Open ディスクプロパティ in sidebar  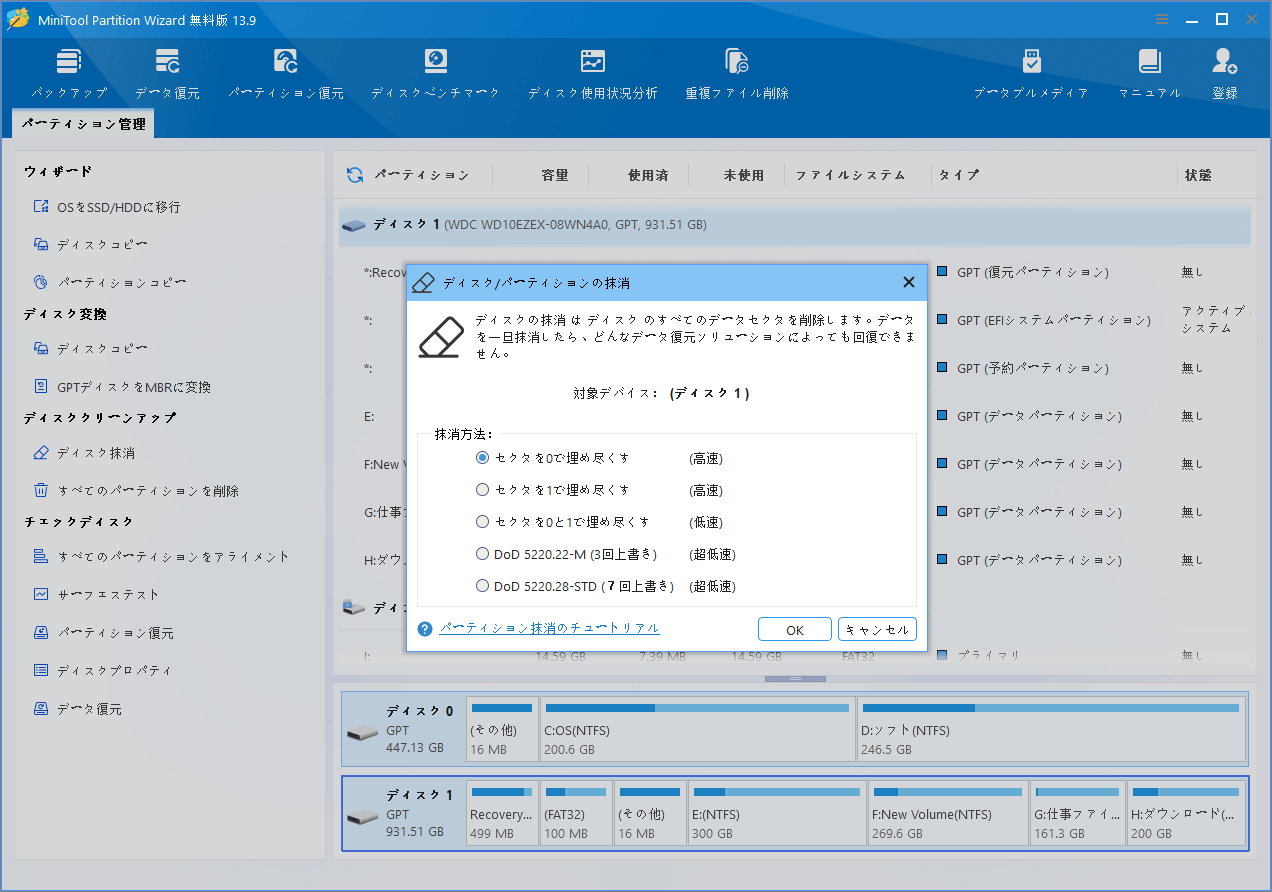click(102, 670)
